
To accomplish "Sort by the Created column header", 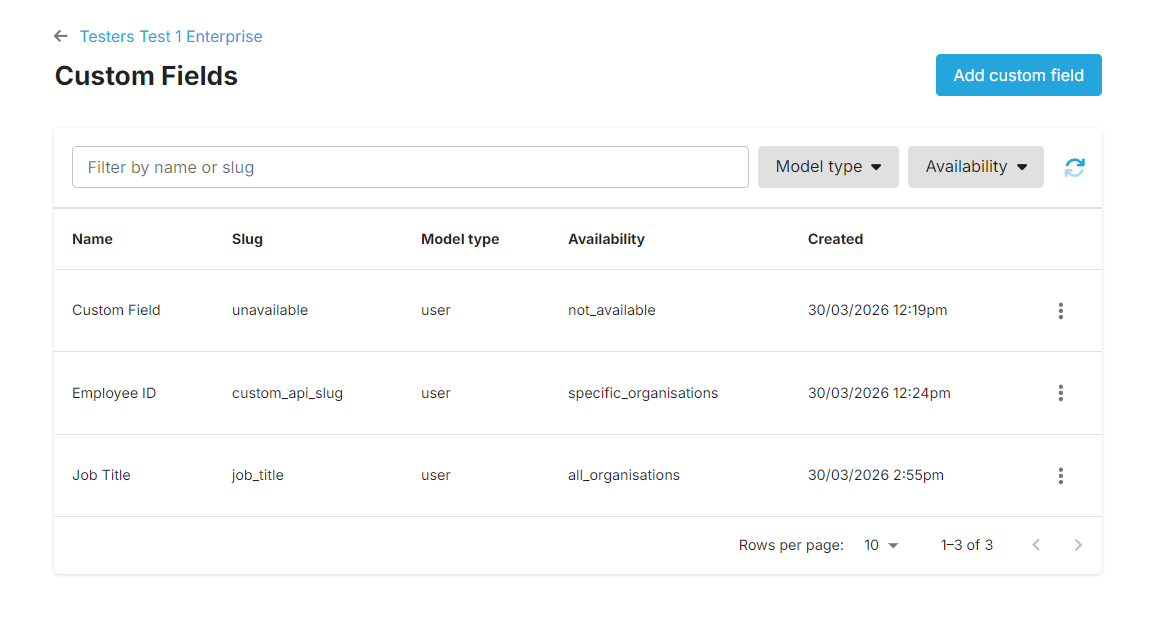I will (835, 239).
